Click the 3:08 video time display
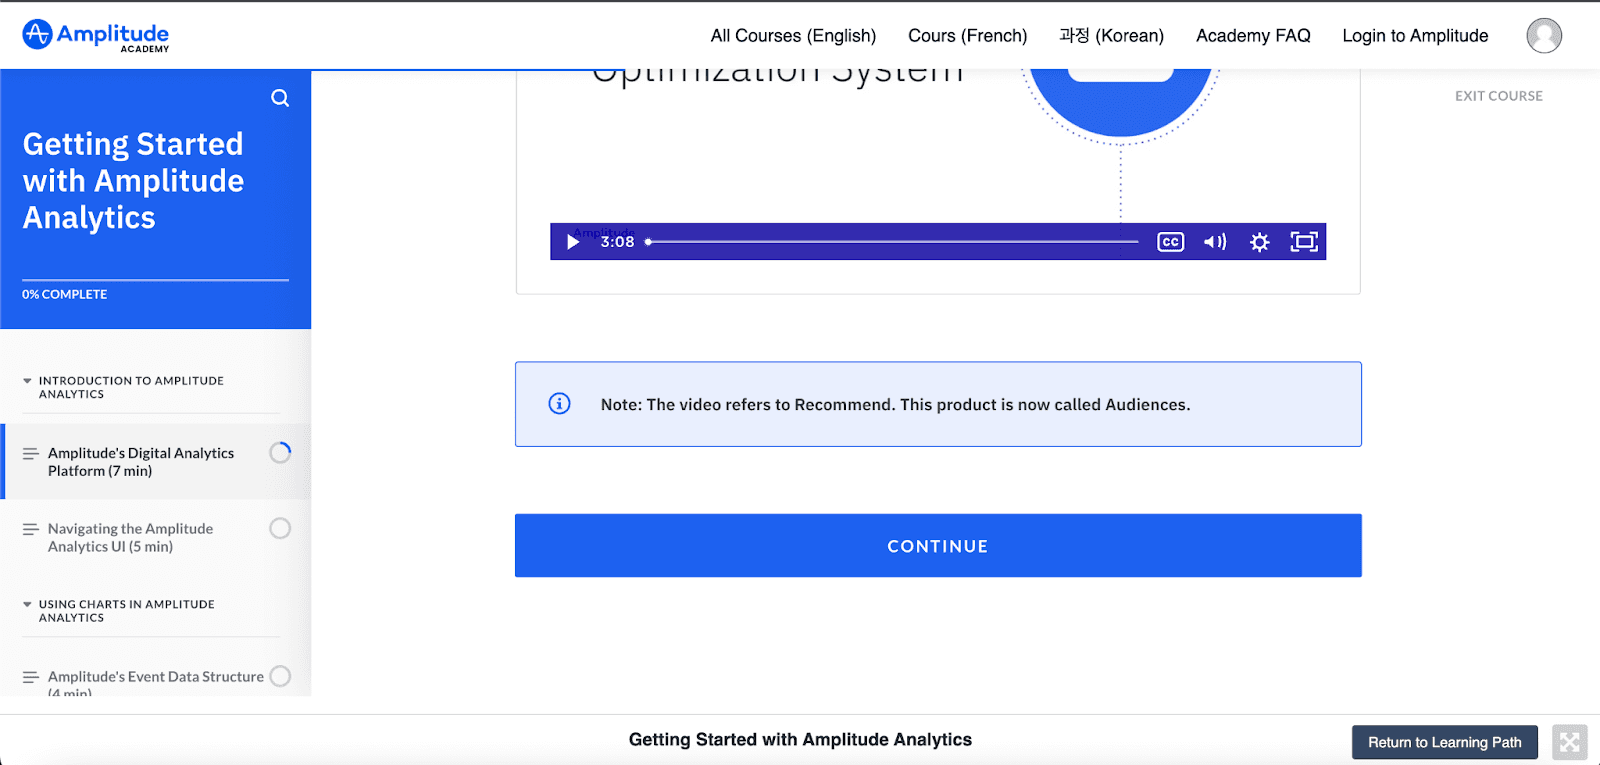The height and width of the screenshot is (765, 1600). tap(617, 242)
